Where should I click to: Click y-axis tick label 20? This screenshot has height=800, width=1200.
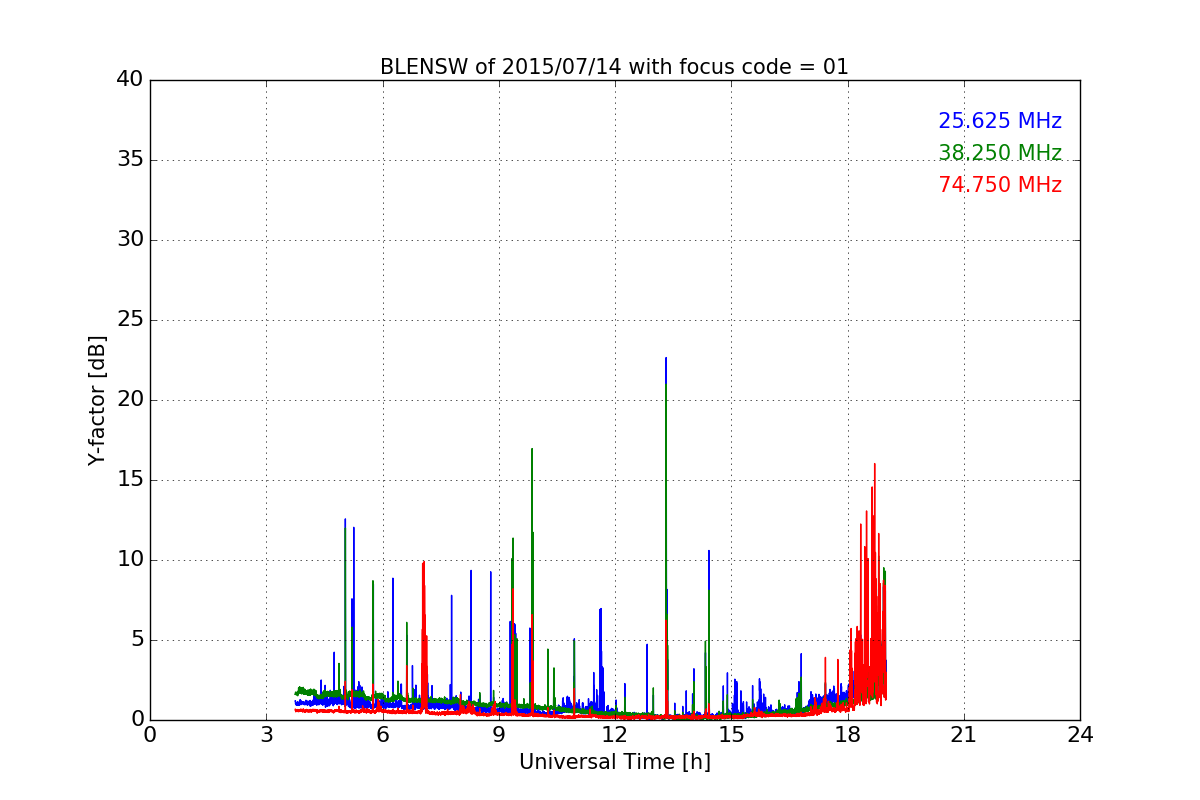point(130,400)
